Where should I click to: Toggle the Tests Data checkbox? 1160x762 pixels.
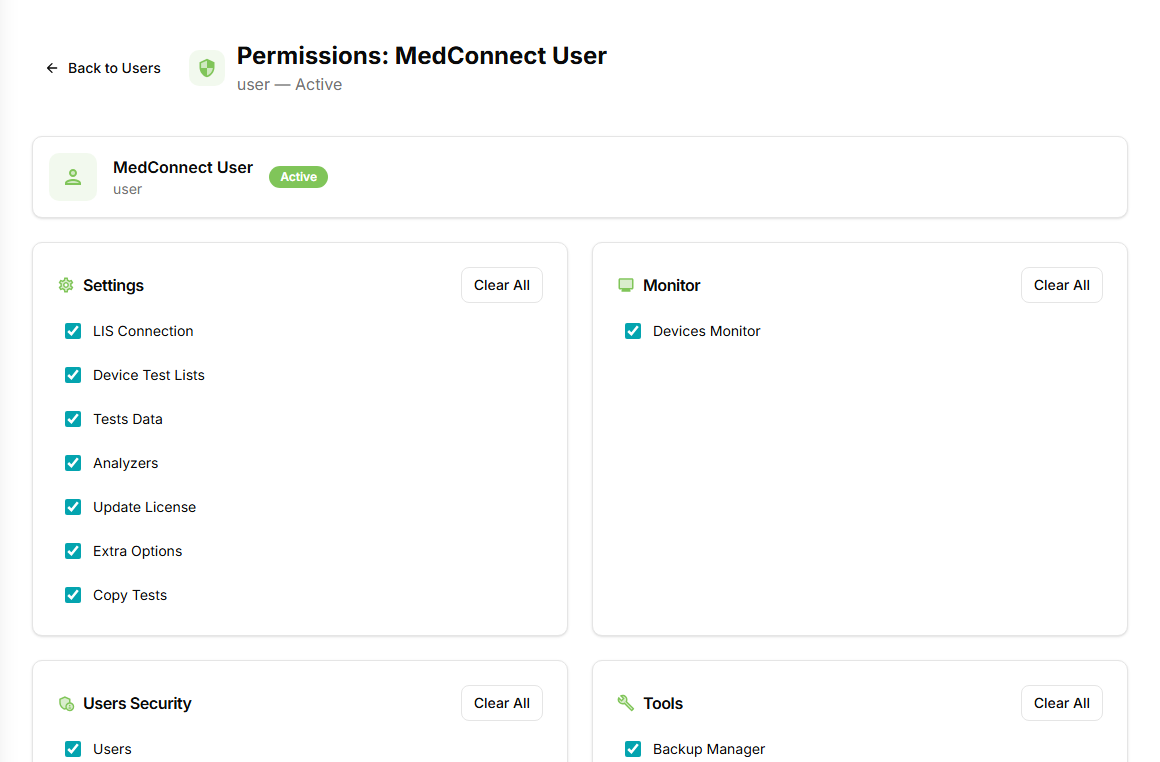(x=72, y=419)
